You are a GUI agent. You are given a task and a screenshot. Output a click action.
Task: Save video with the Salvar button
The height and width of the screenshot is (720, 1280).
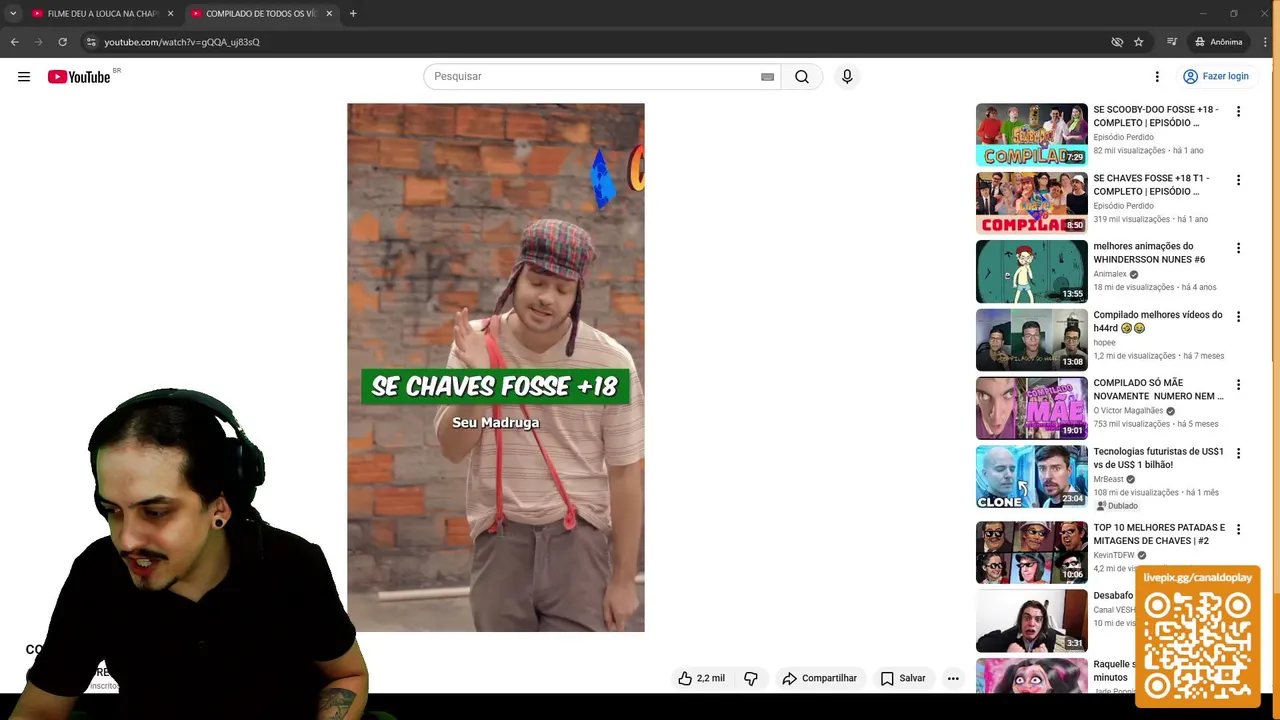[903, 678]
